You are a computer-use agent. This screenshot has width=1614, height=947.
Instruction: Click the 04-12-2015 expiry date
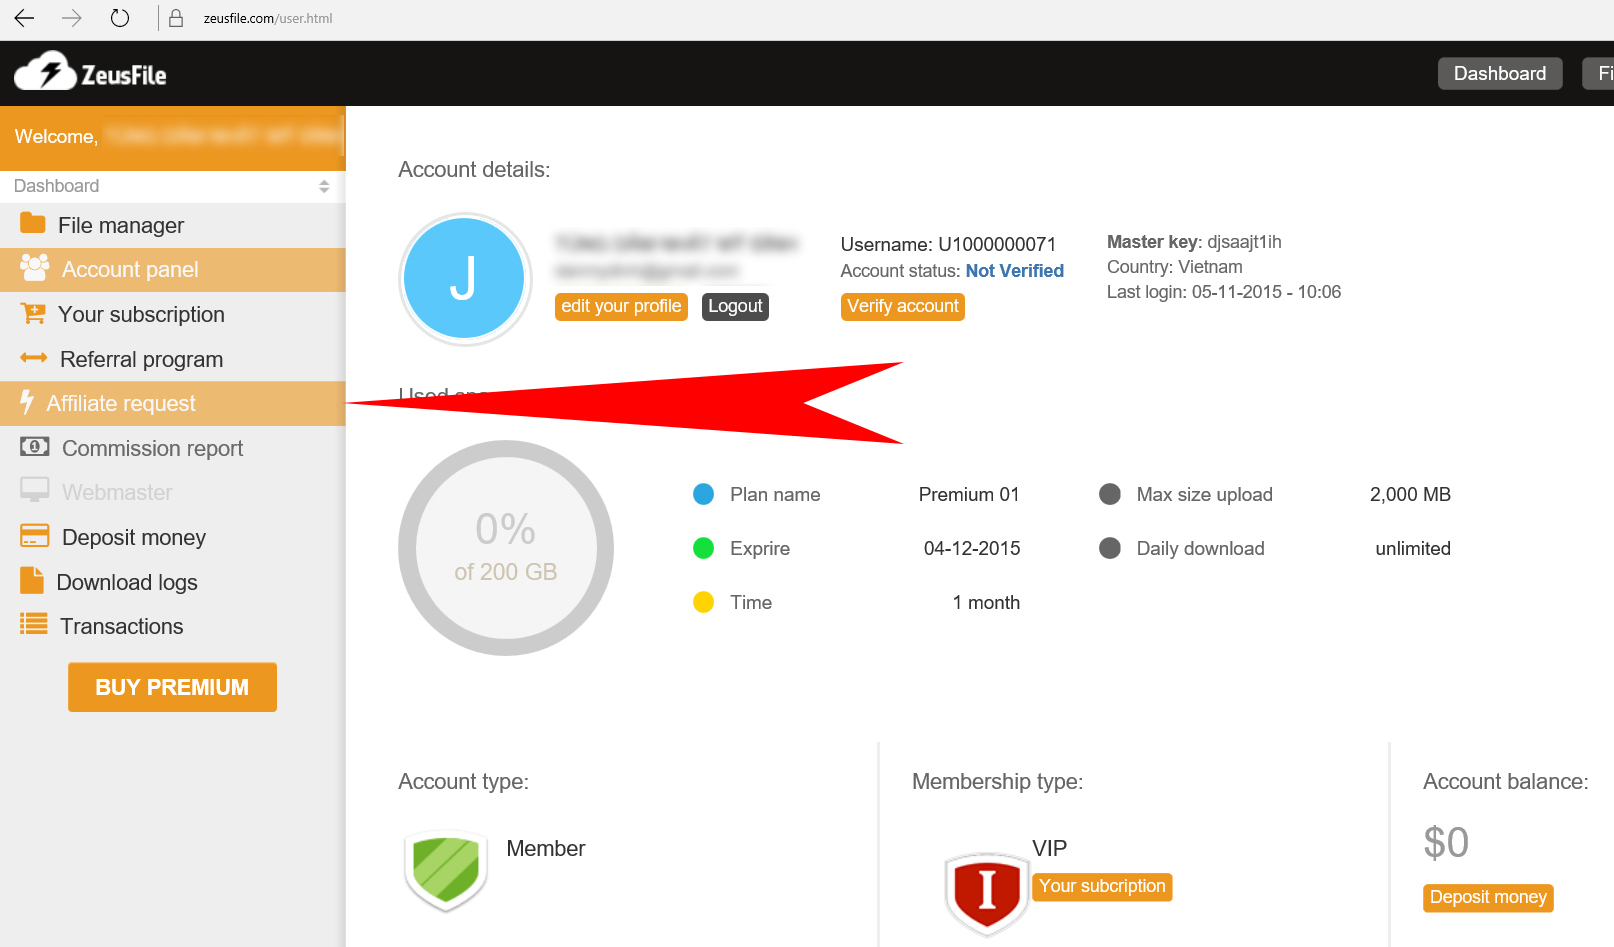click(x=972, y=548)
